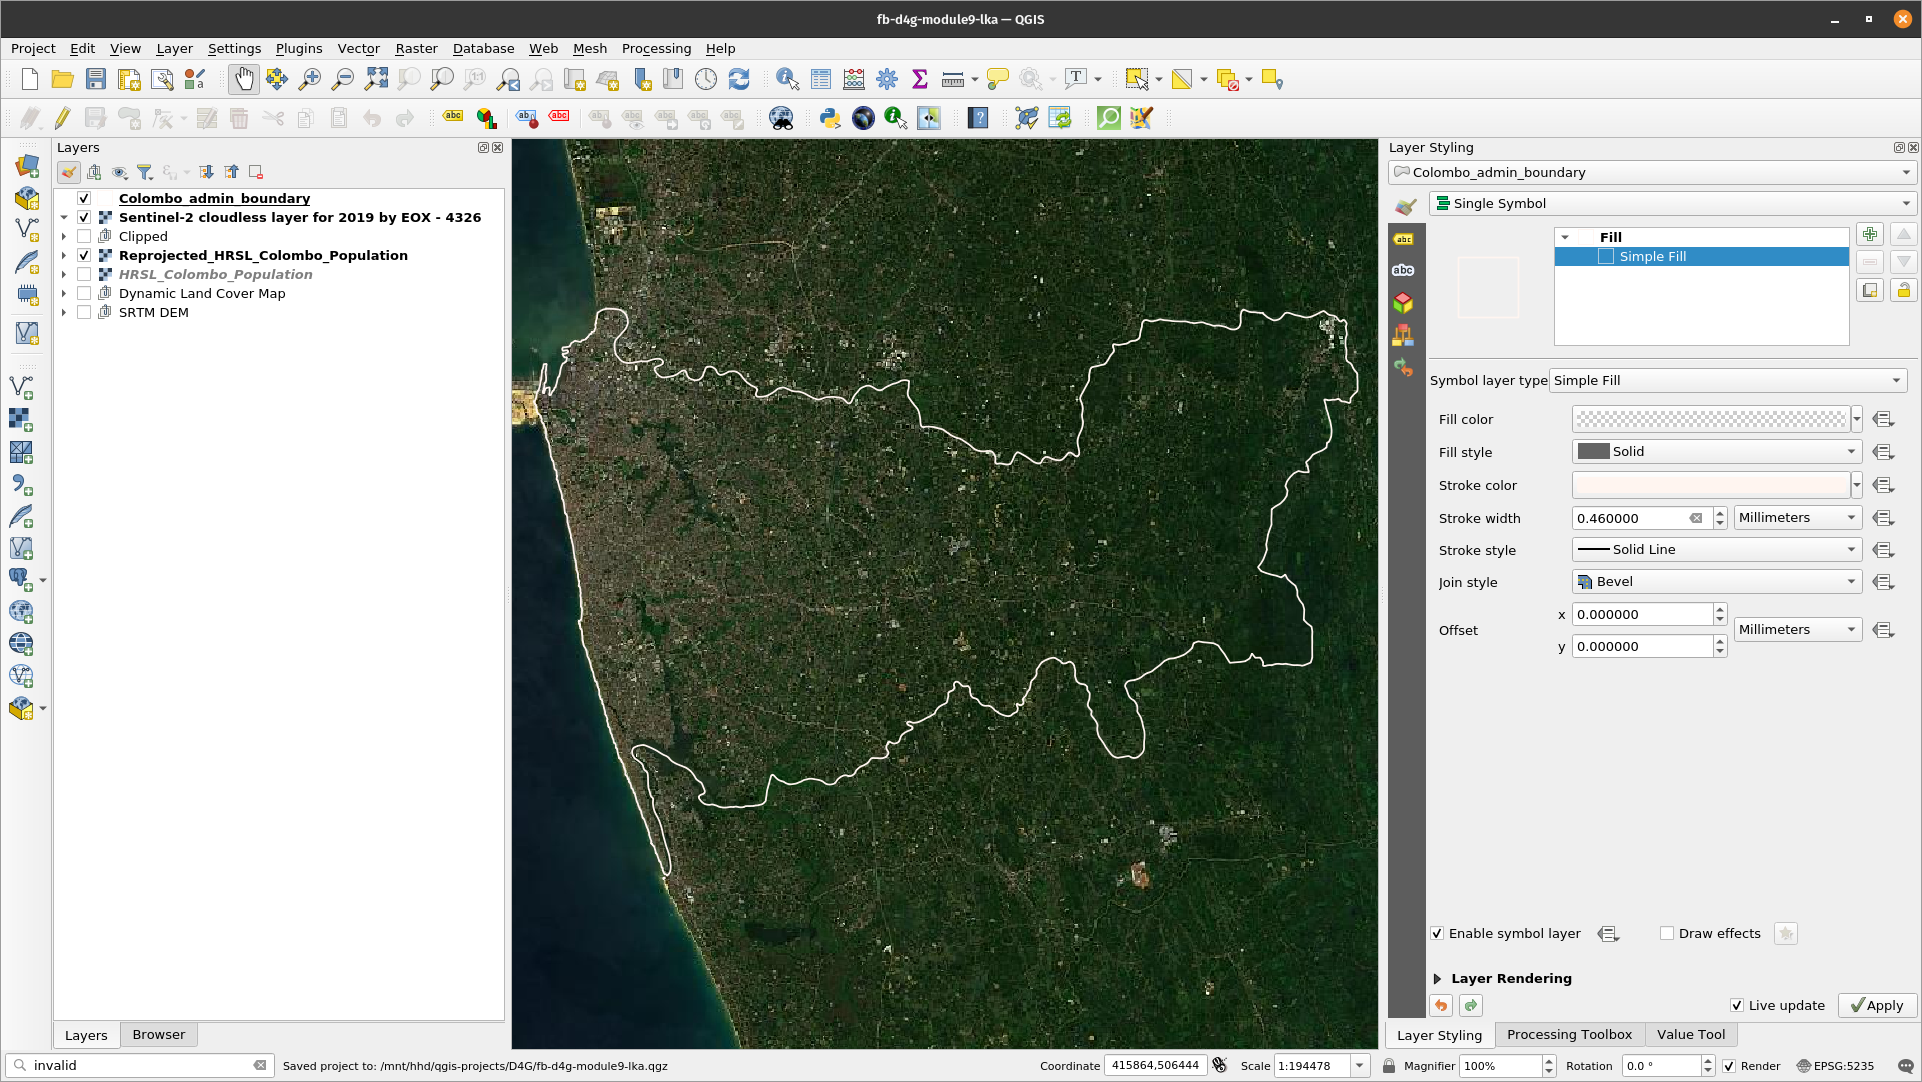Toggle visibility of Dynamic Land Cover Map

(84, 294)
